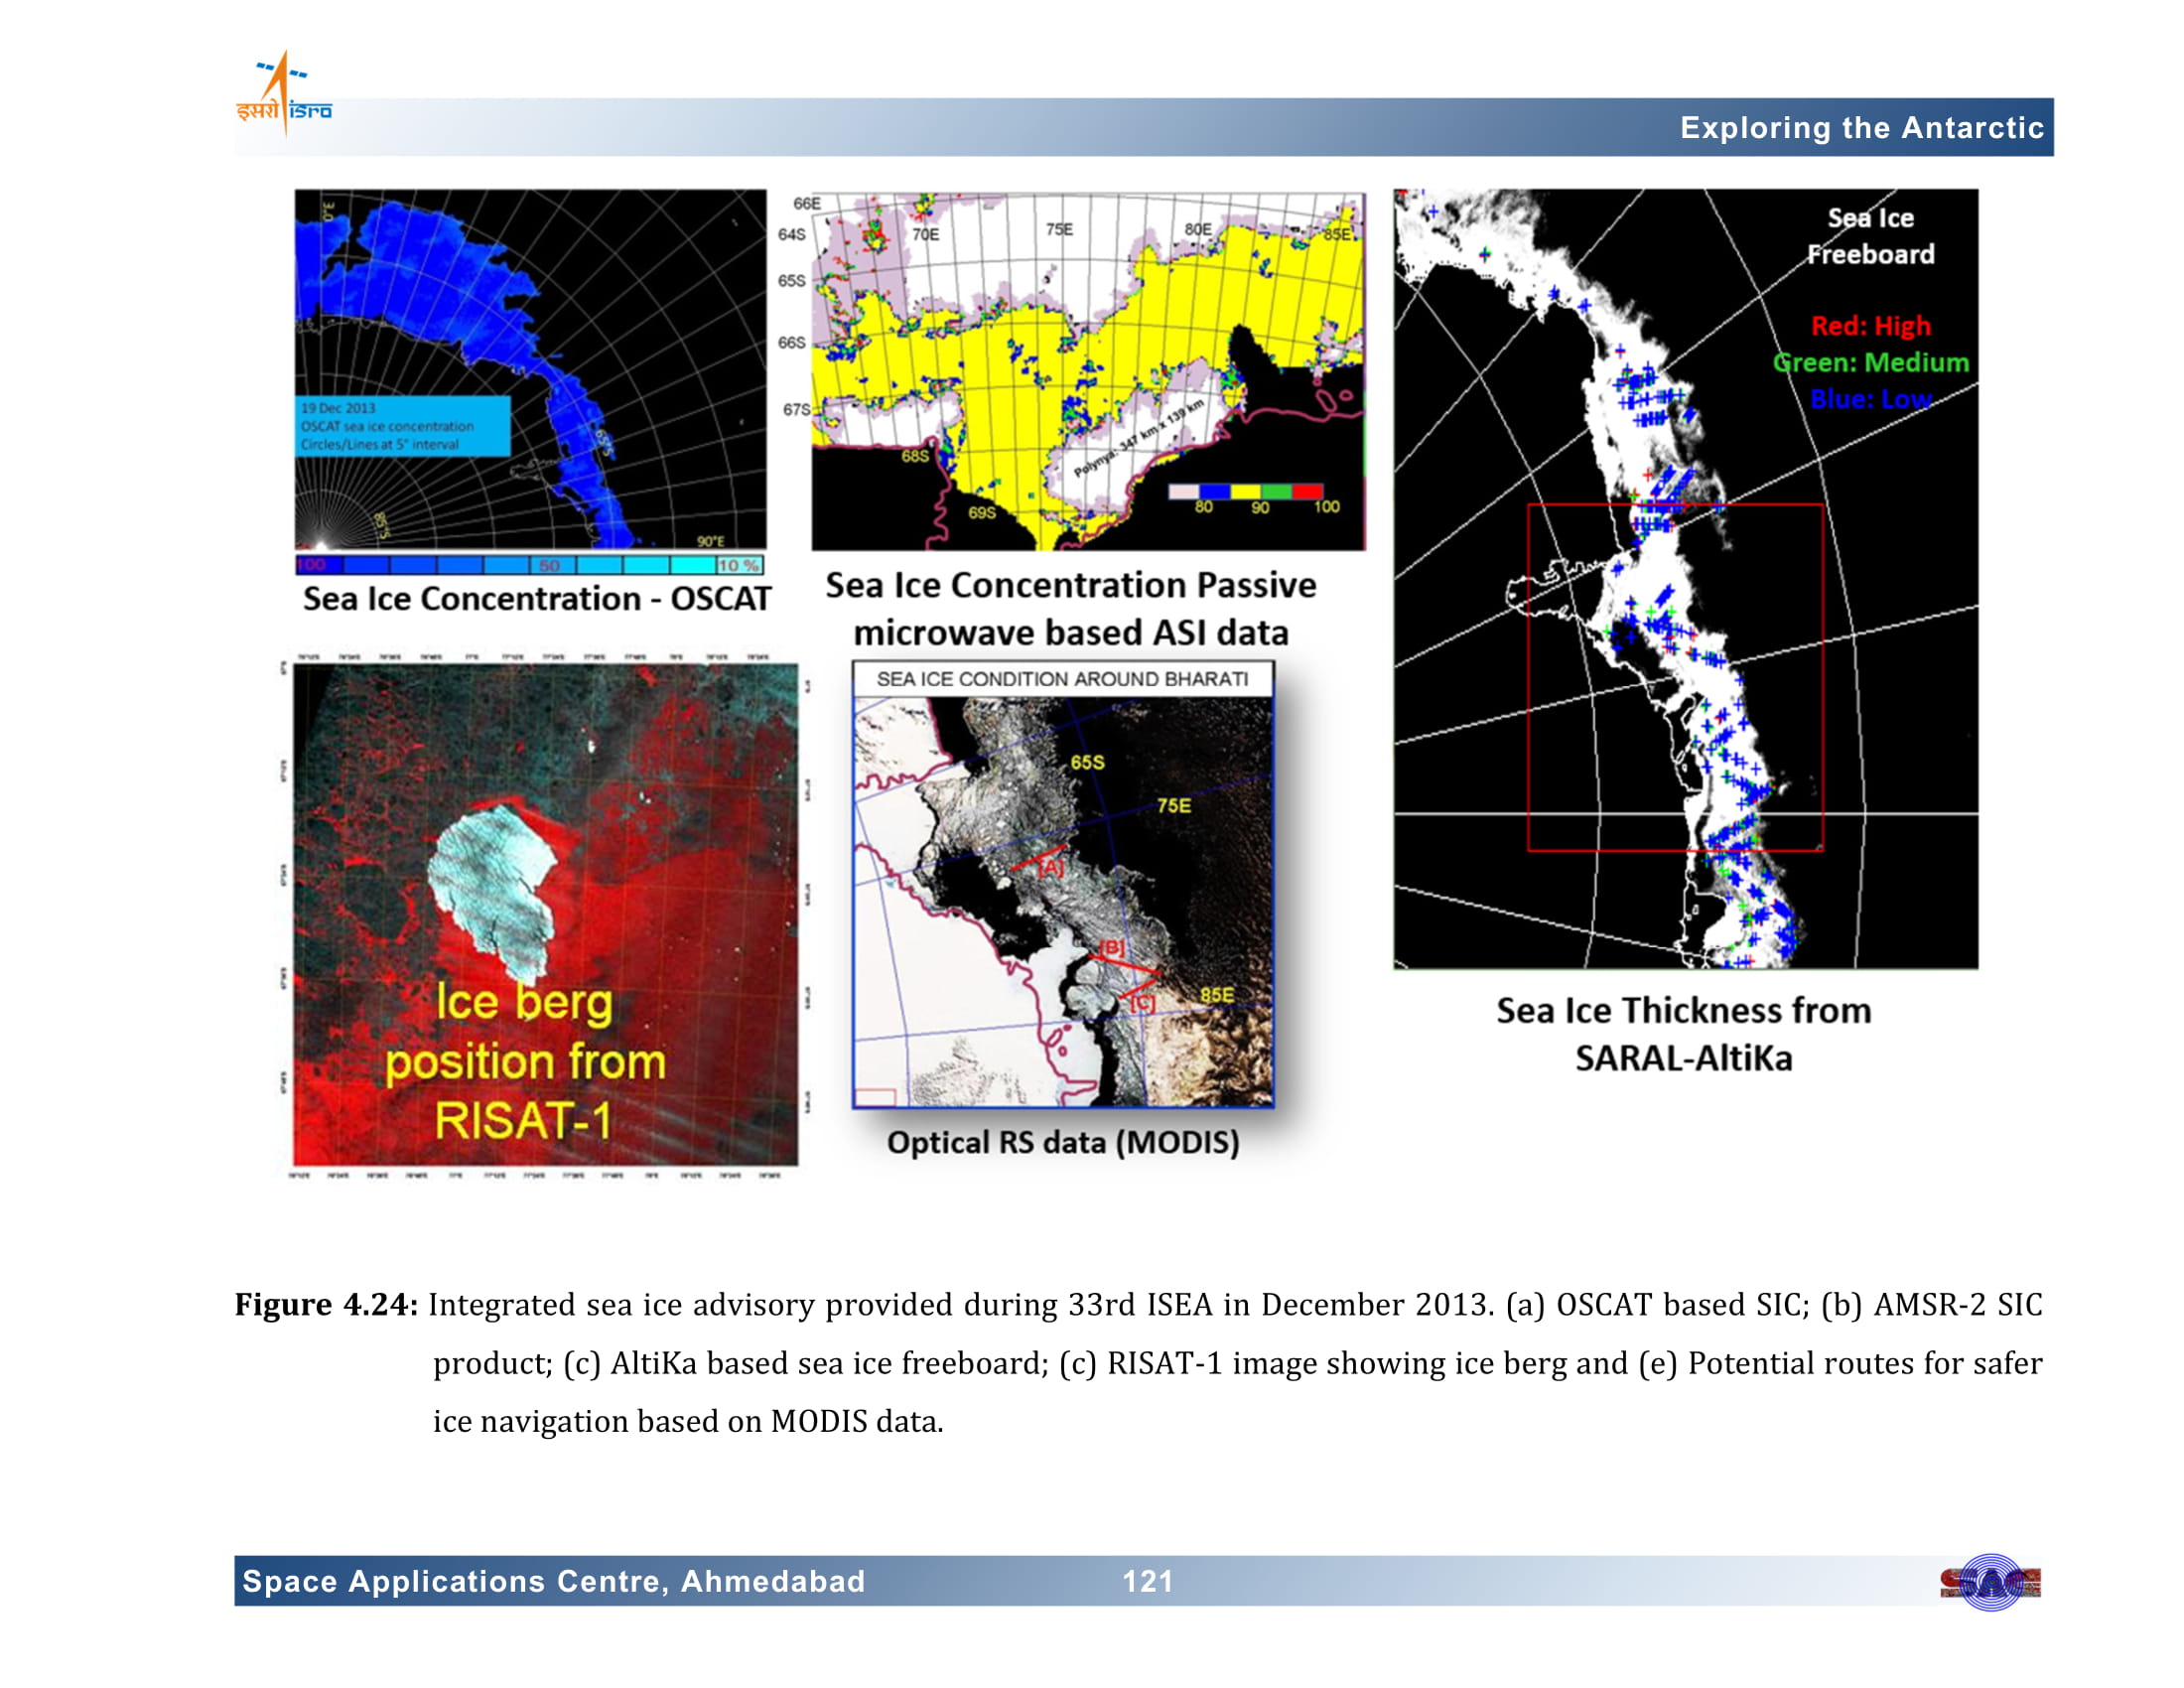Click the '75E' label on MODIS image

coord(1174,805)
